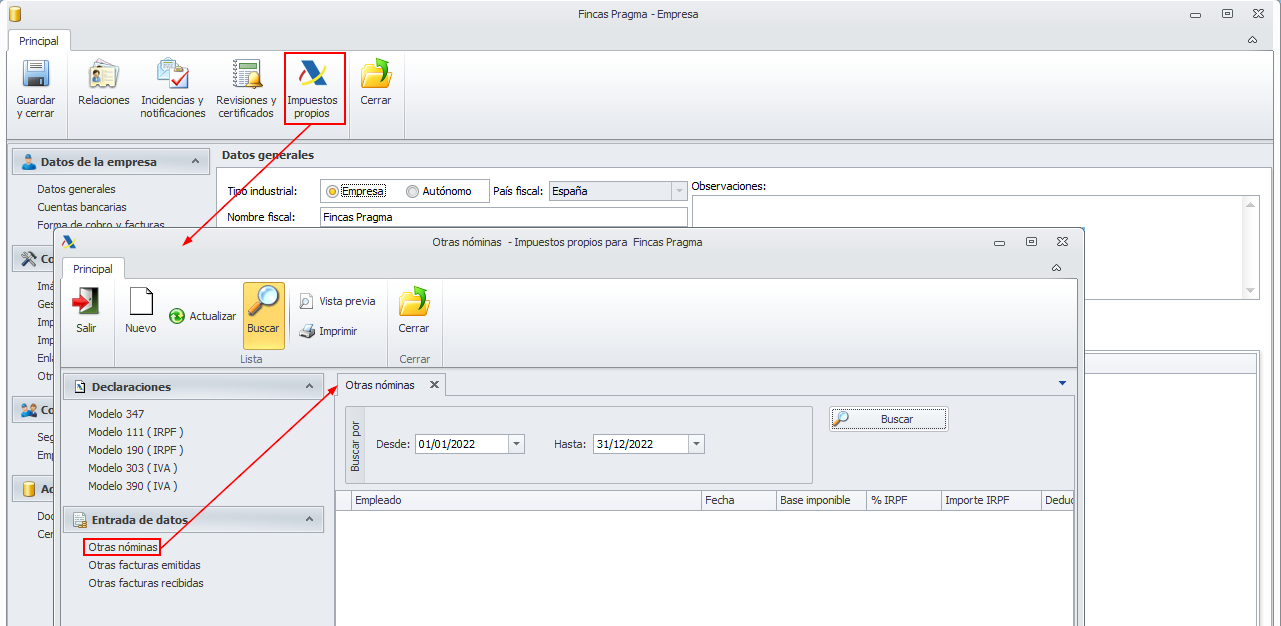Screen dimensions: 1281x626
Task: Click Salir icon in Otras nóminas window
Action: point(86,301)
